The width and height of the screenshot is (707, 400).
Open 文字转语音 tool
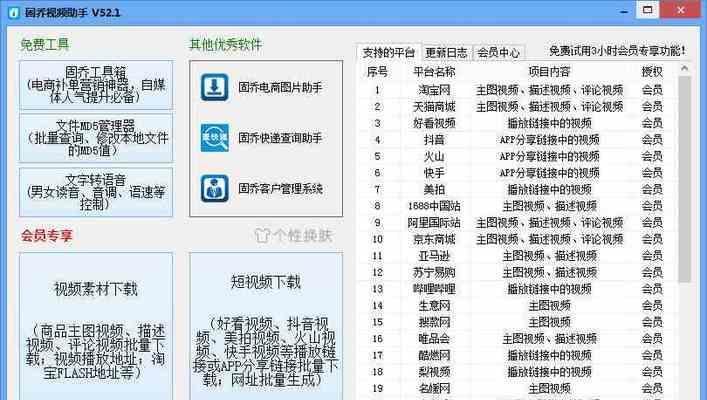[x=96, y=192]
